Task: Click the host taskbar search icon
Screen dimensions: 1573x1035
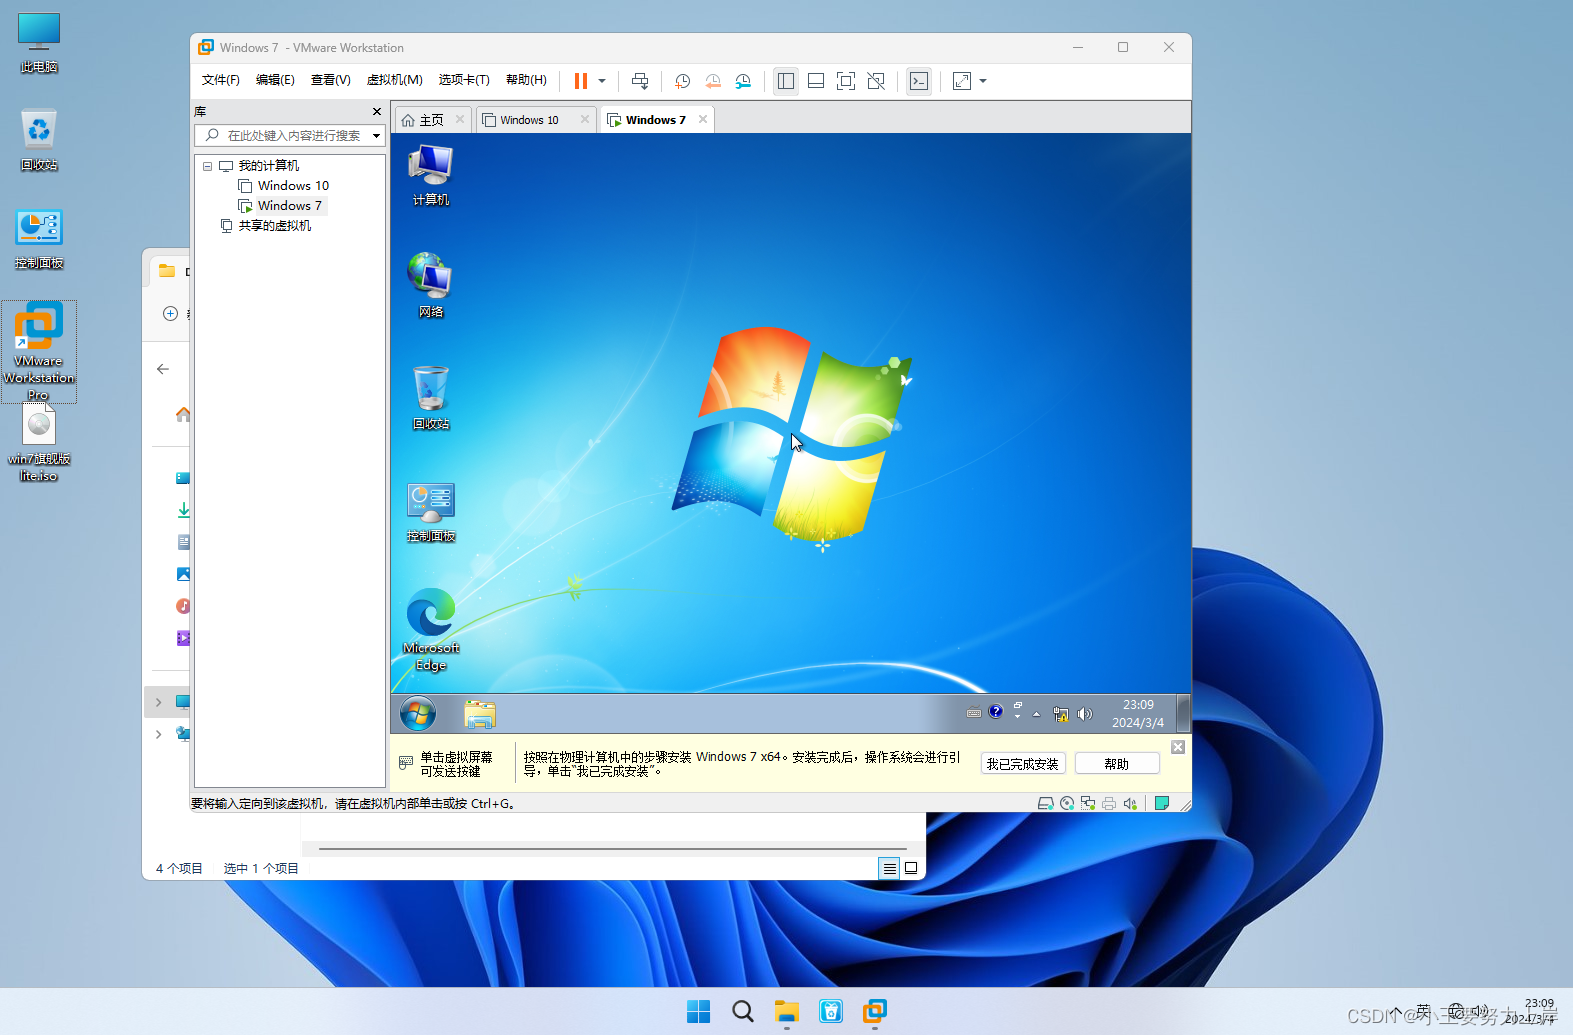Action: (743, 1011)
